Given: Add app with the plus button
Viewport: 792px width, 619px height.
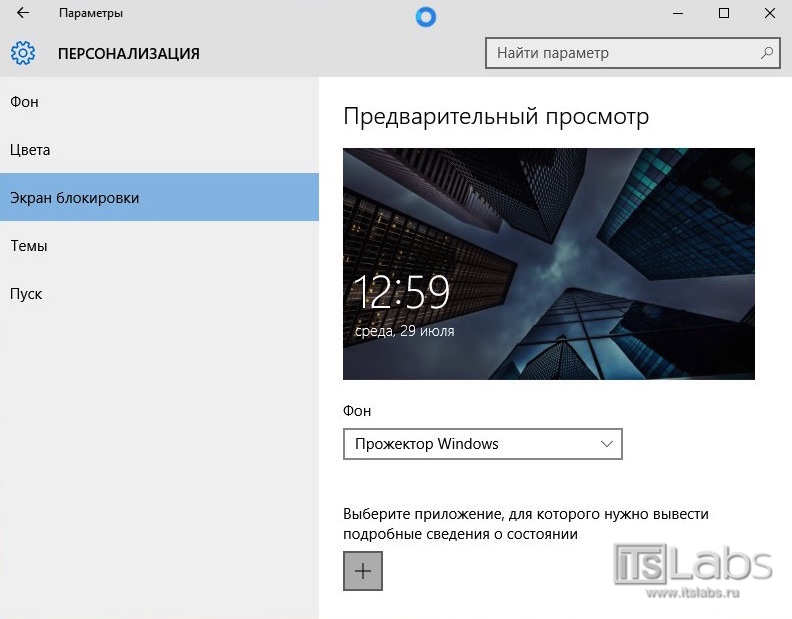Looking at the screenshot, I should [363, 571].
